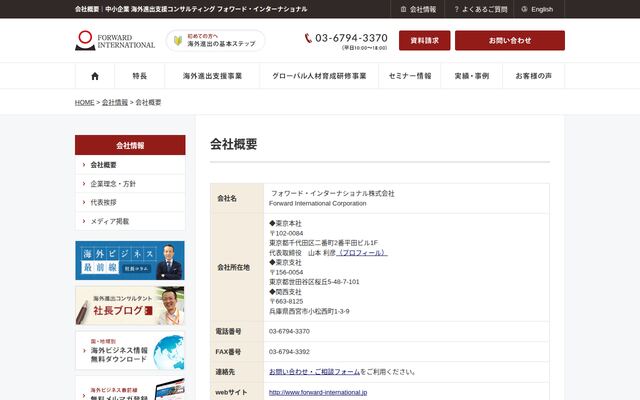
Task: Click address 東京都千代田区二番町2番平田ビル1F
Action: [x=324, y=243]
